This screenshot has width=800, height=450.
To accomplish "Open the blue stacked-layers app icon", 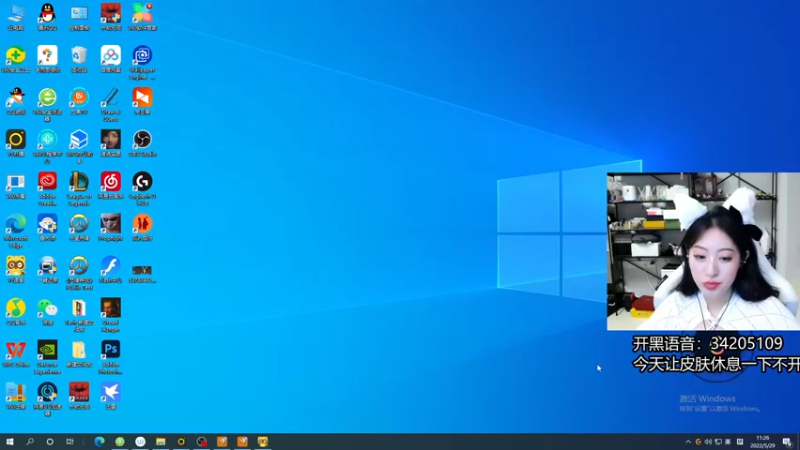I will point(79,146).
